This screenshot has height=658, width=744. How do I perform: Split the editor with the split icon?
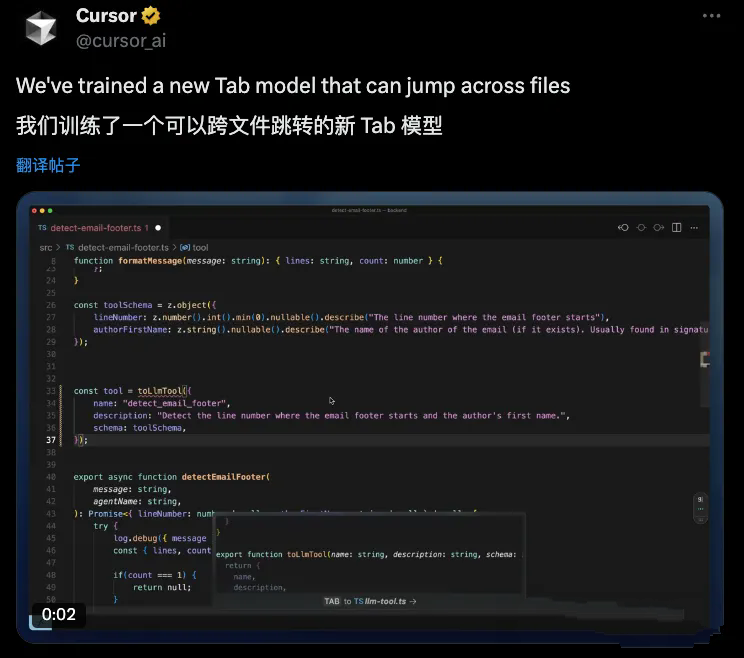point(677,228)
